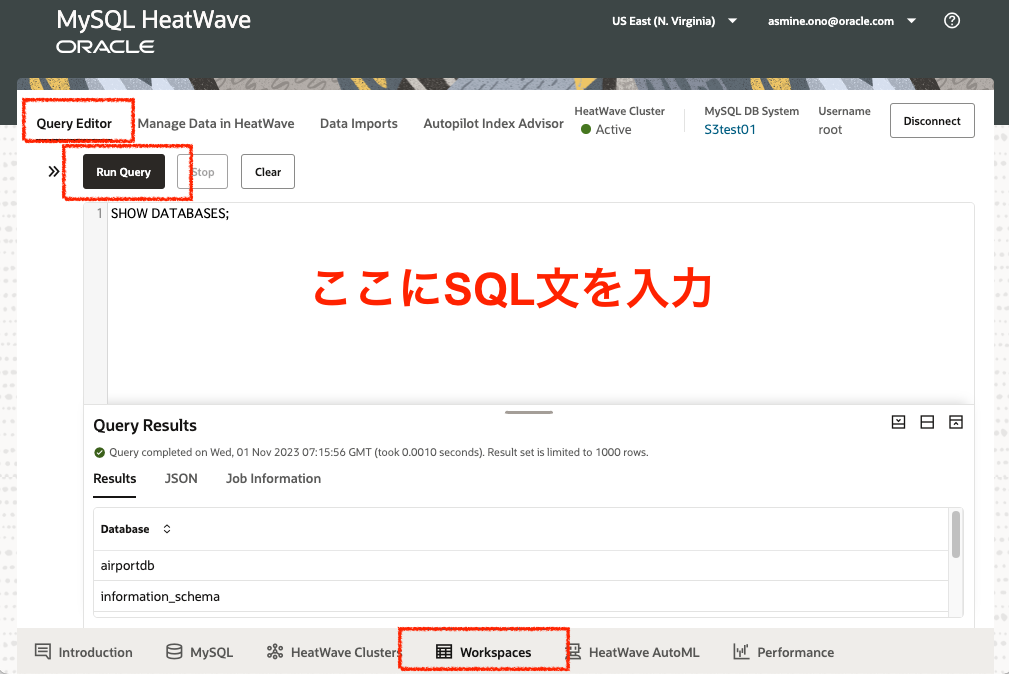Open Autopilot Index Advisor tab
The image size is (1009, 674).
coord(493,124)
